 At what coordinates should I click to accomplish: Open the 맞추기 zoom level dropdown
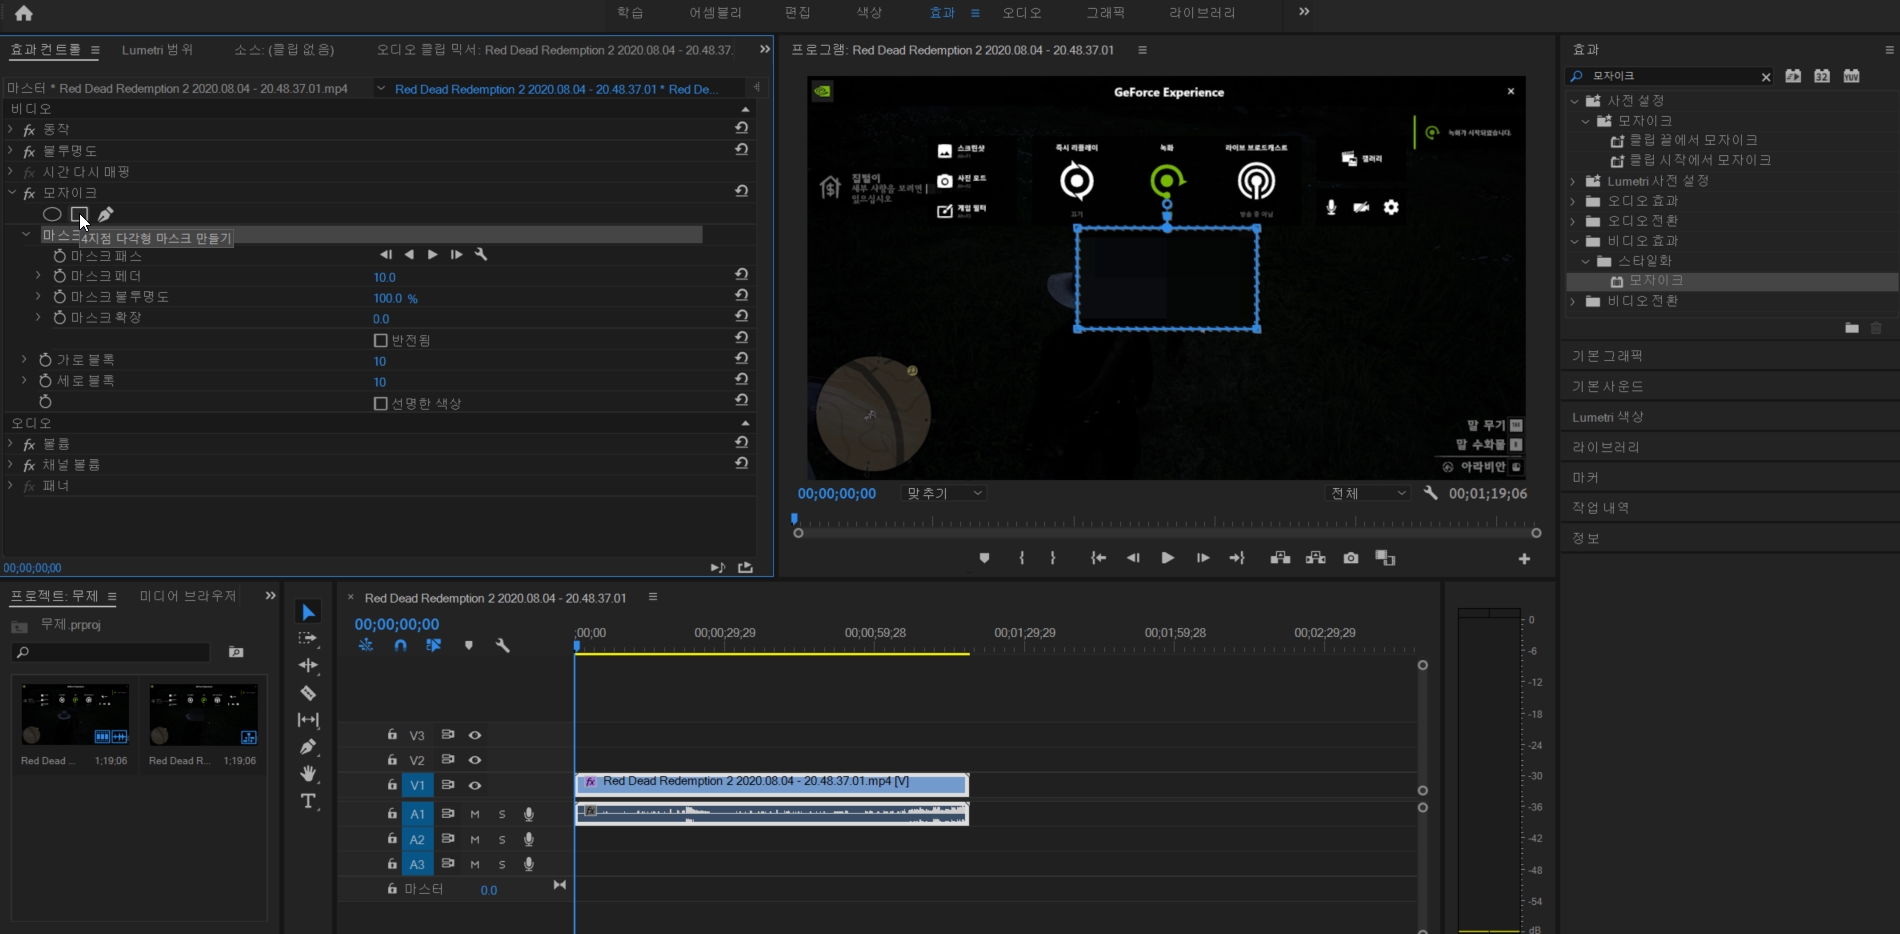943,493
